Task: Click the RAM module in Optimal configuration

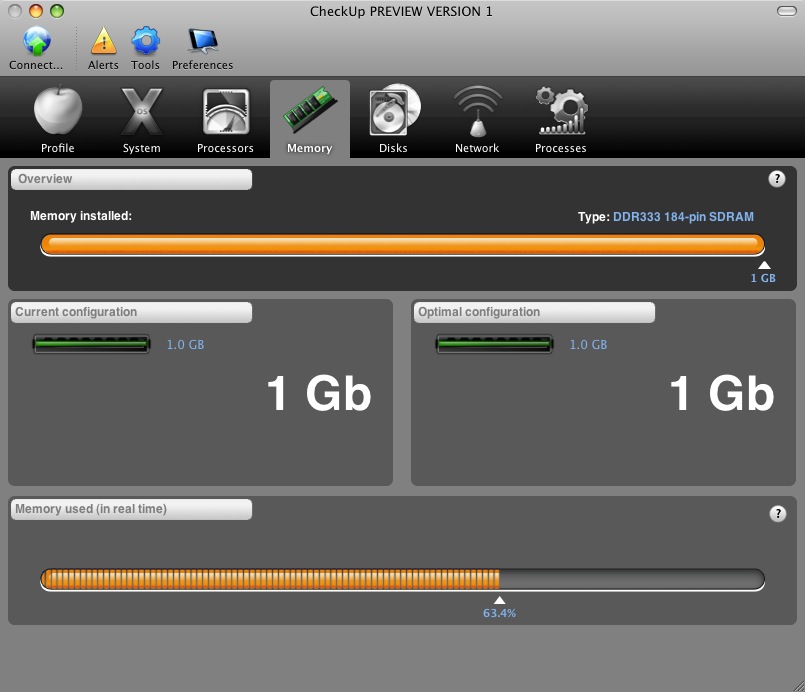Action: (494, 344)
